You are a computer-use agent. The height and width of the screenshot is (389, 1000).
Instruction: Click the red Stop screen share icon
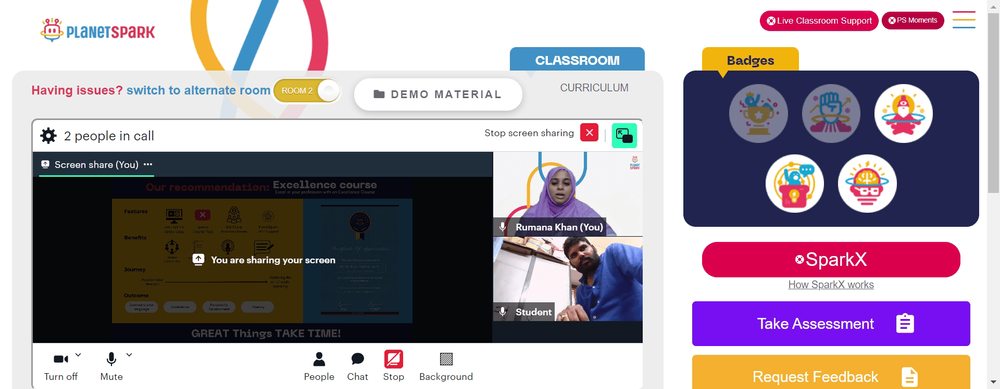393,359
